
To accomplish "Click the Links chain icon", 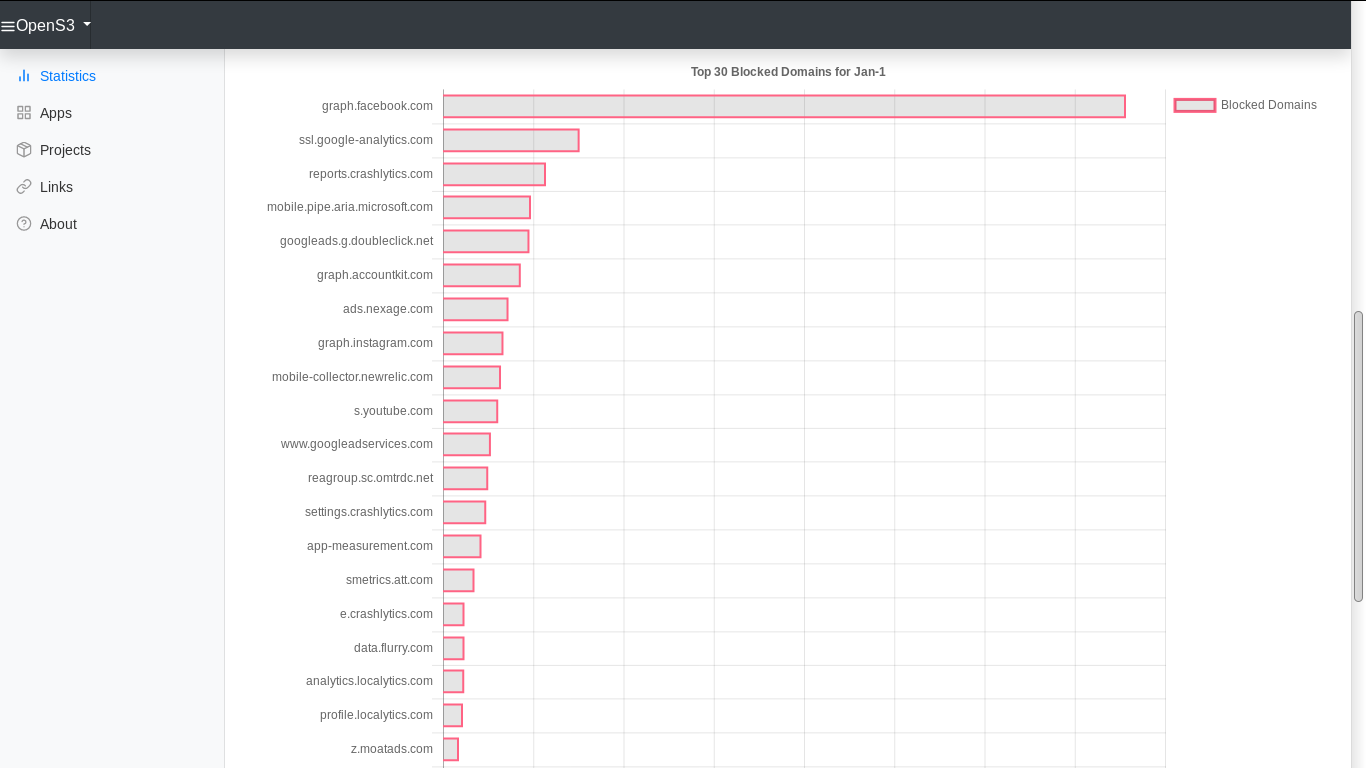I will tap(24, 187).
